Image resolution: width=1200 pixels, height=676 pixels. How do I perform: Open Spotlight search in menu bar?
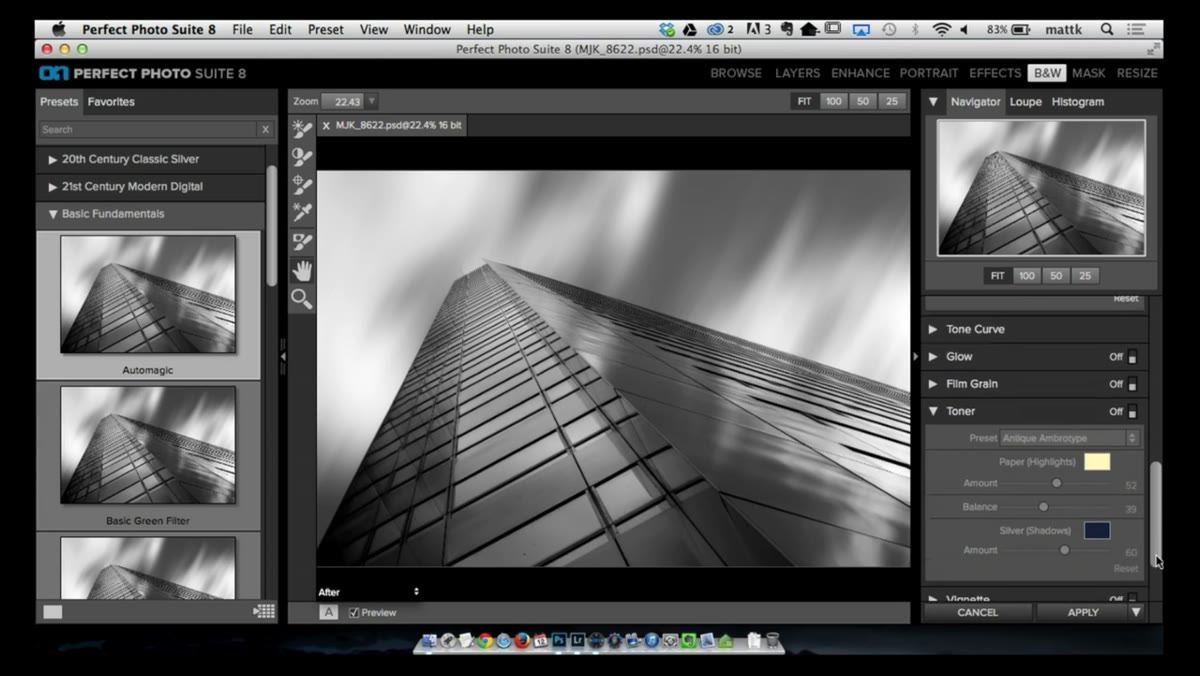click(1107, 29)
